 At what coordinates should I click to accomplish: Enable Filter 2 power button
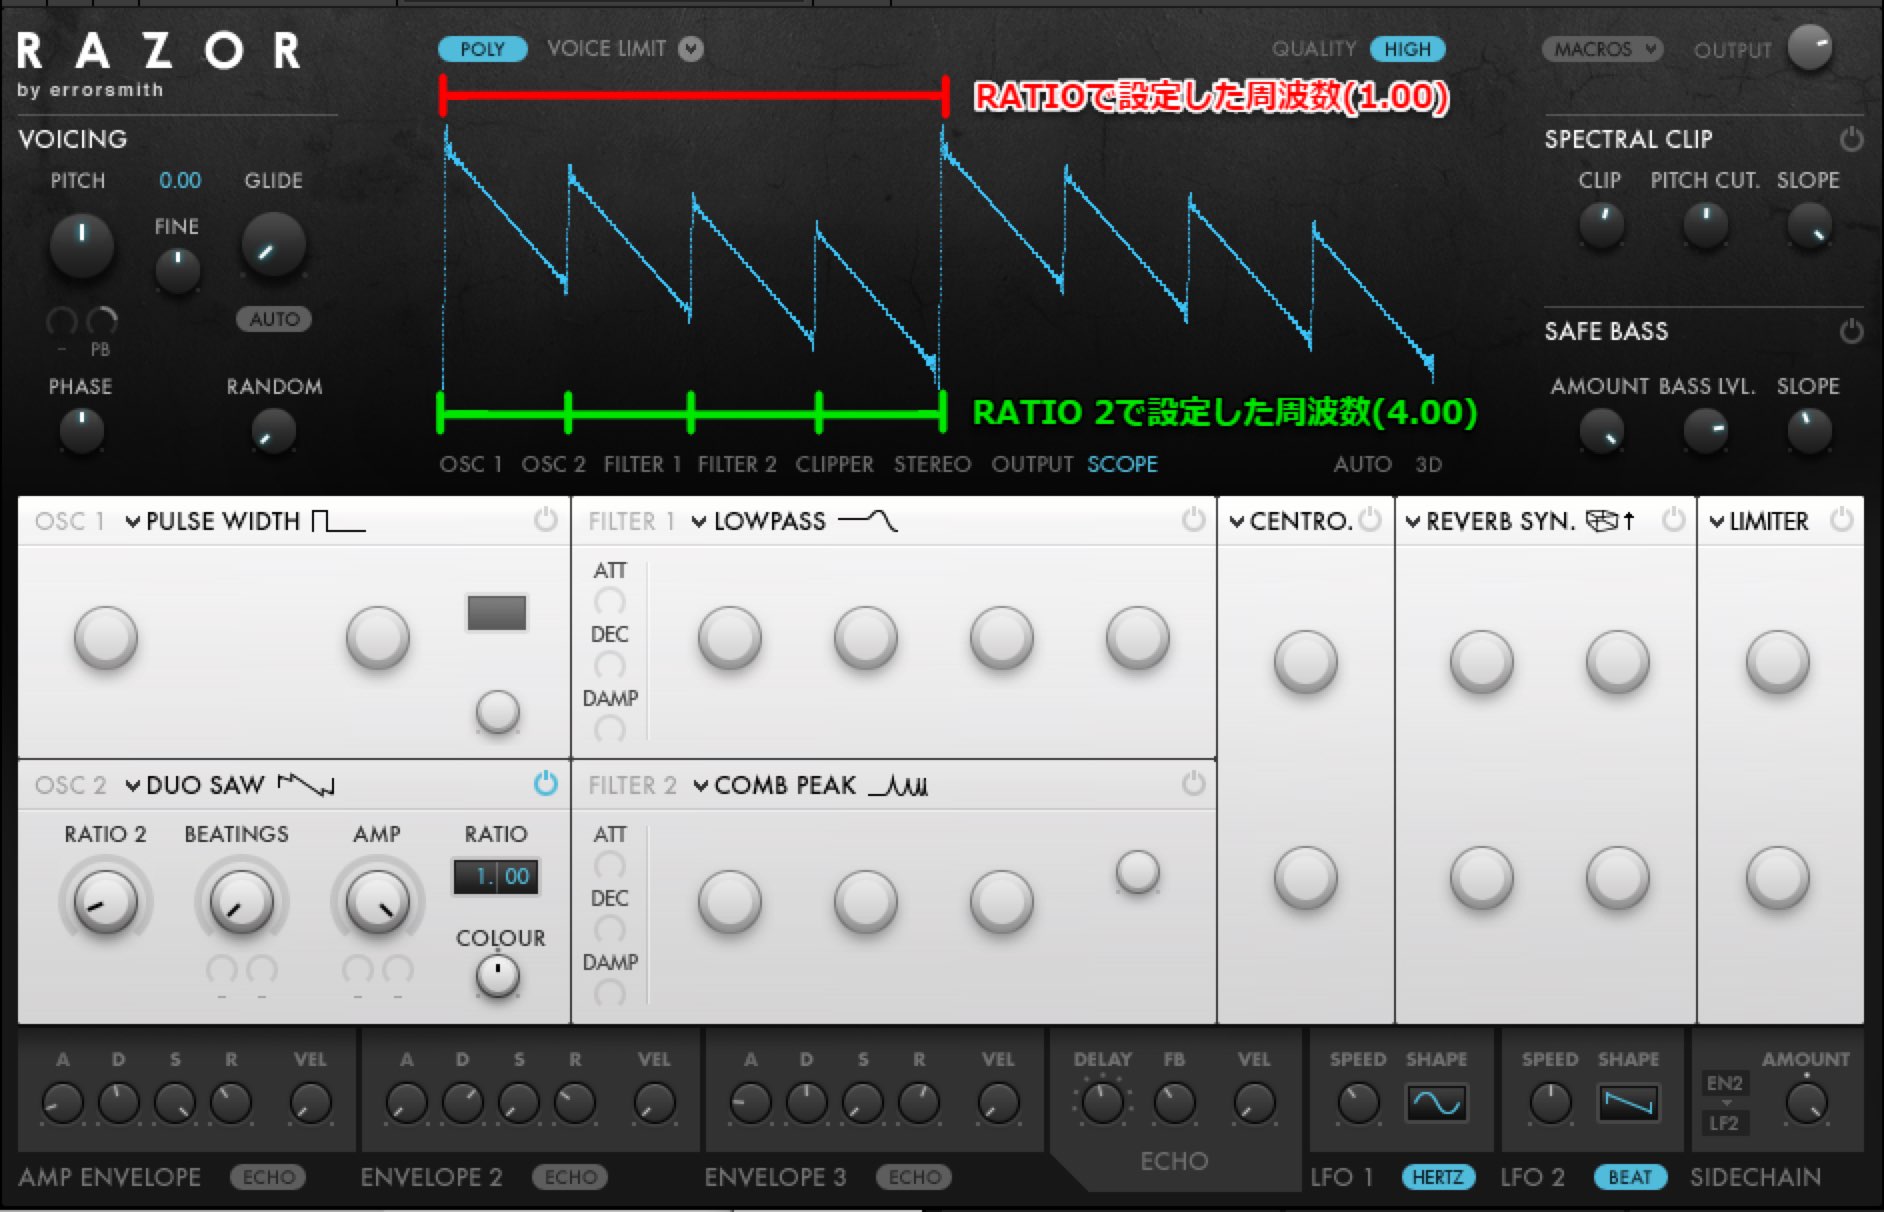1193,783
